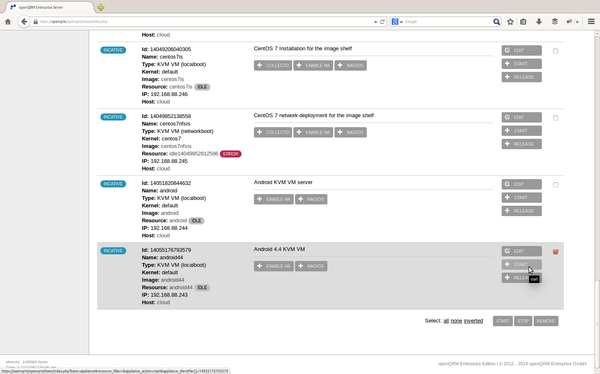Start the centos7is appliance
This screenshot has height=374, width=600.
click(522, 64)
